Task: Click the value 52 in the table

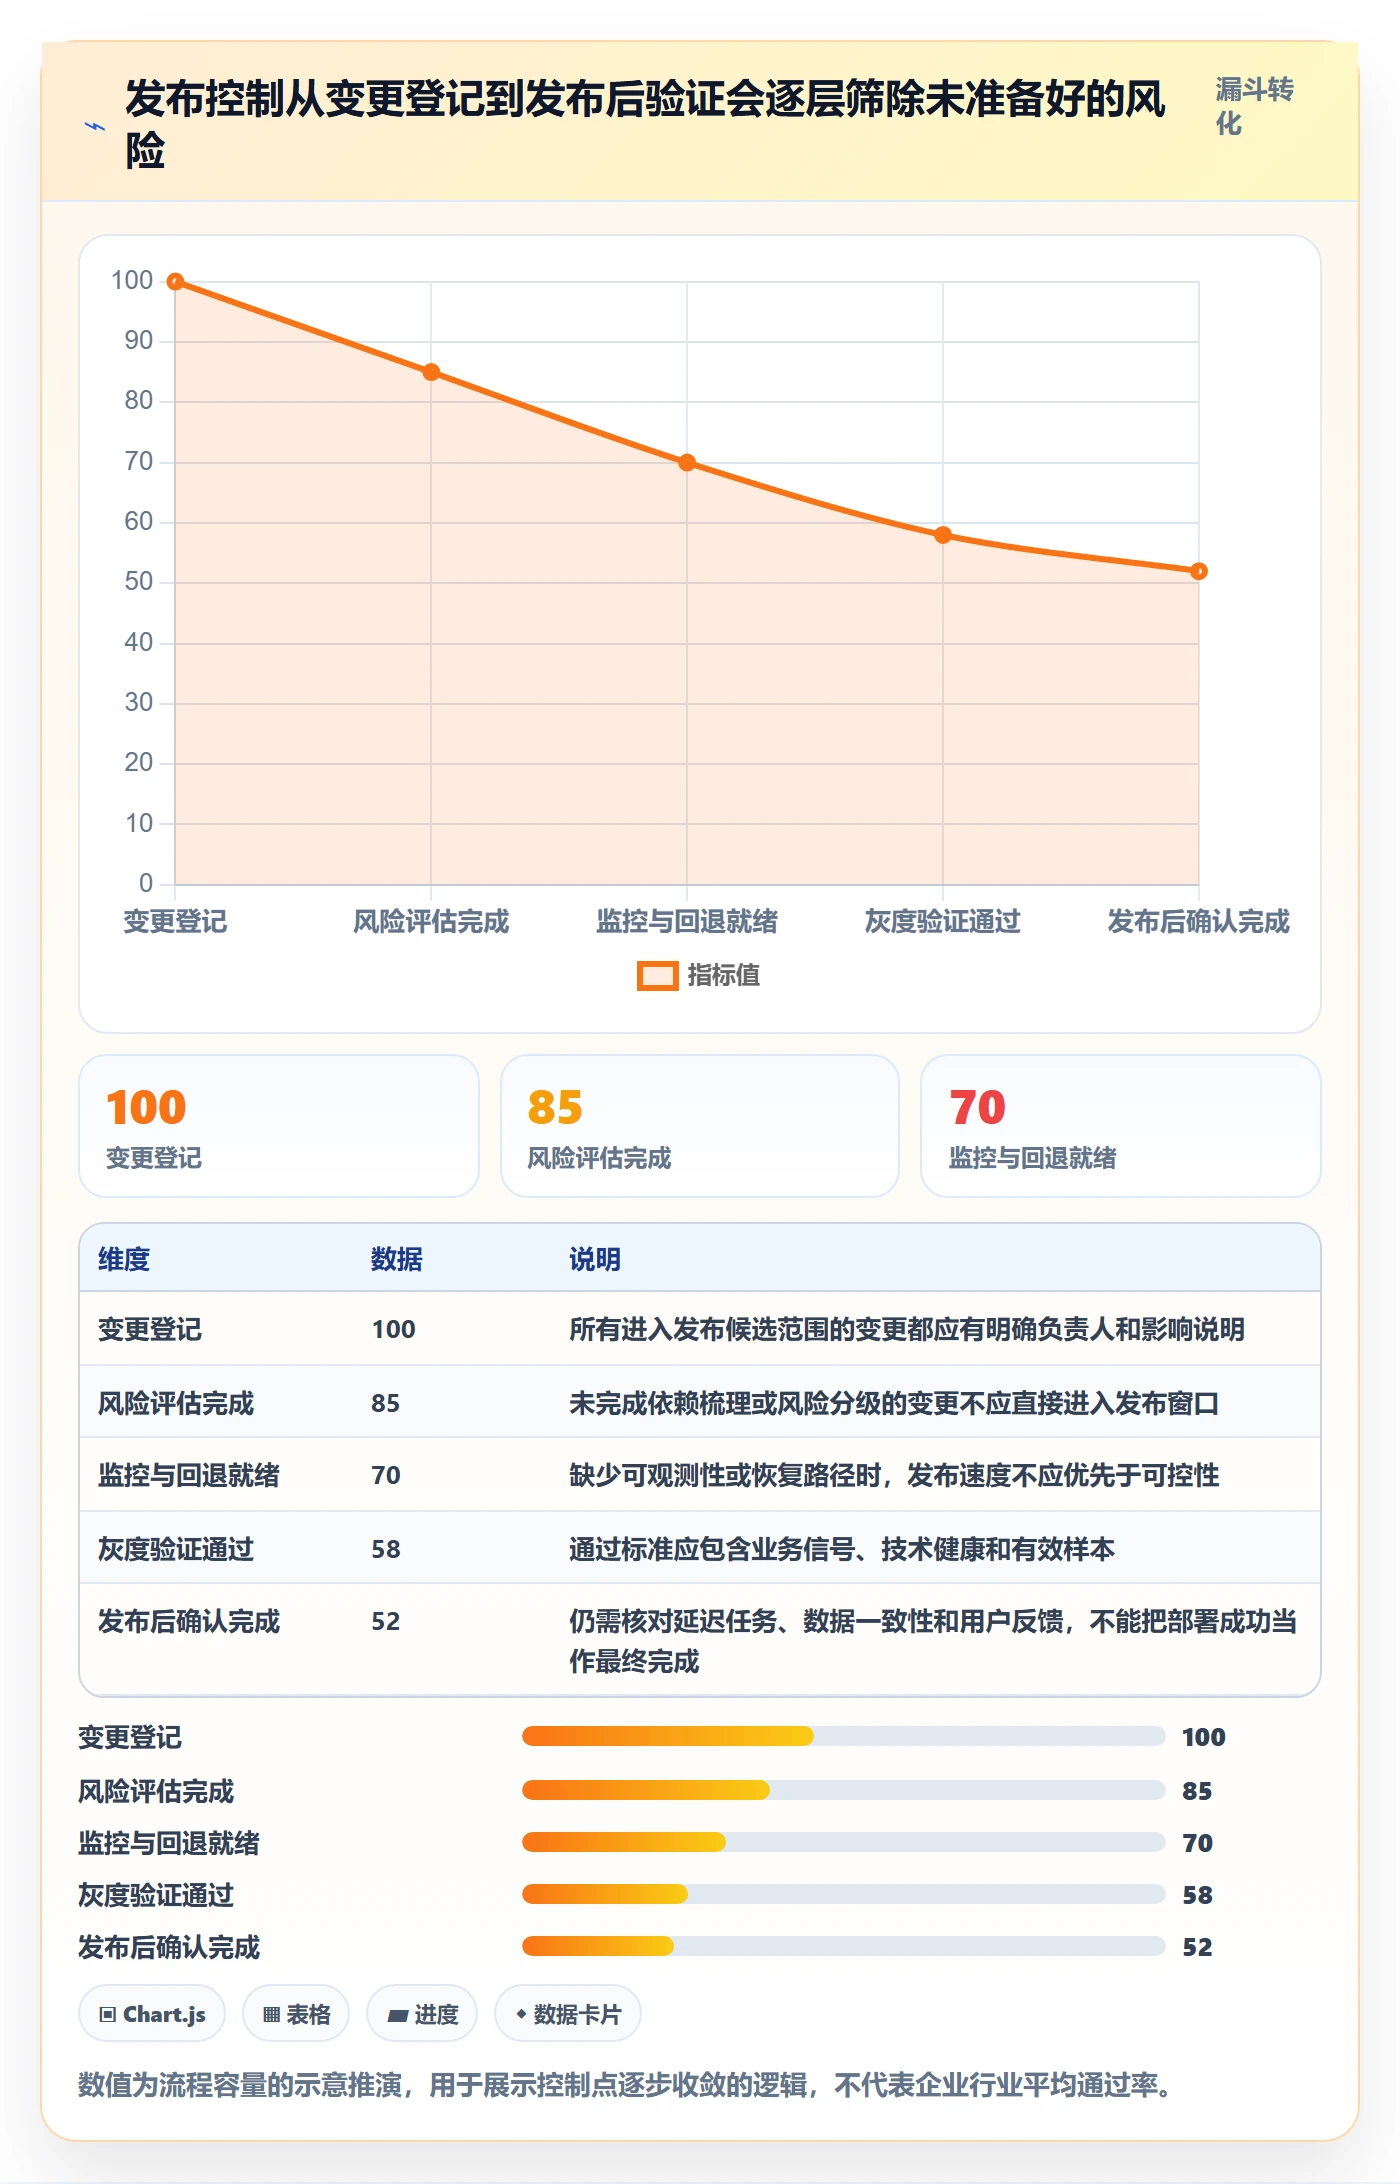Action: click(x=386, y=1621)
